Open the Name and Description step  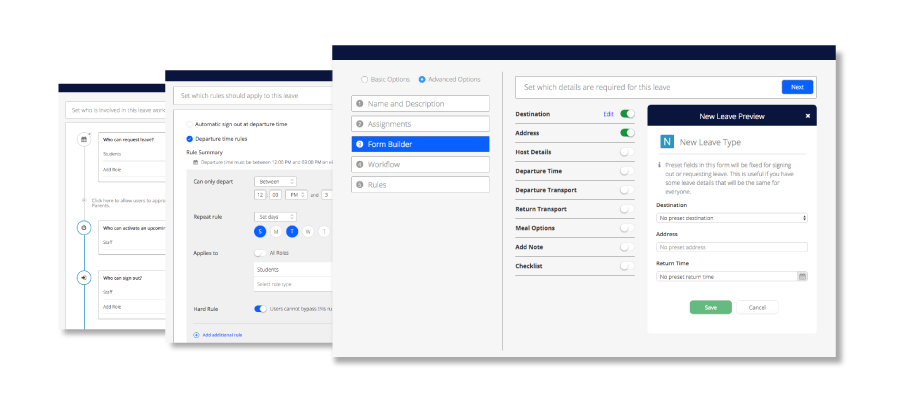[420, 104]
